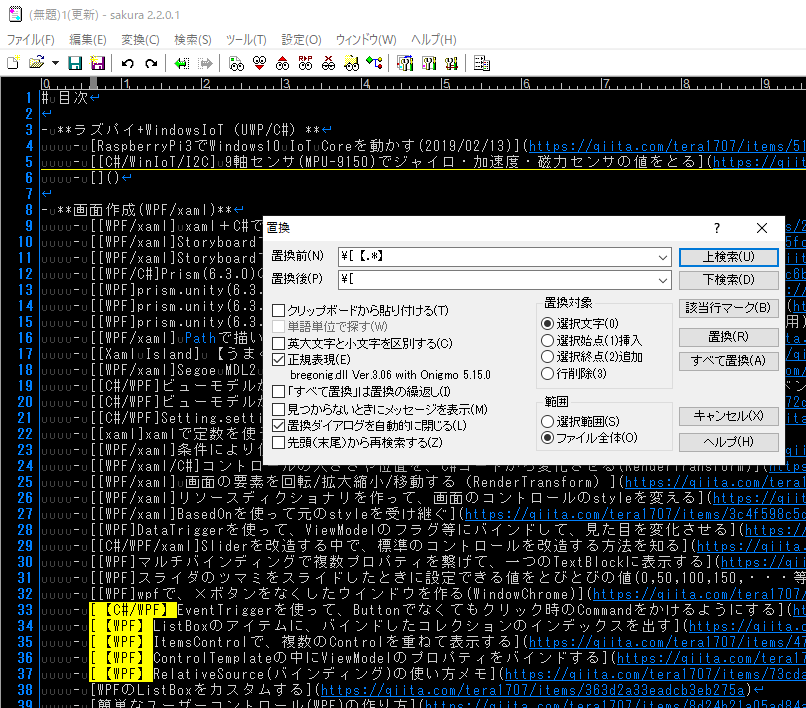Click the 上検索(U) button
This screenshot has width=806, height=708.
pos(728,257)
